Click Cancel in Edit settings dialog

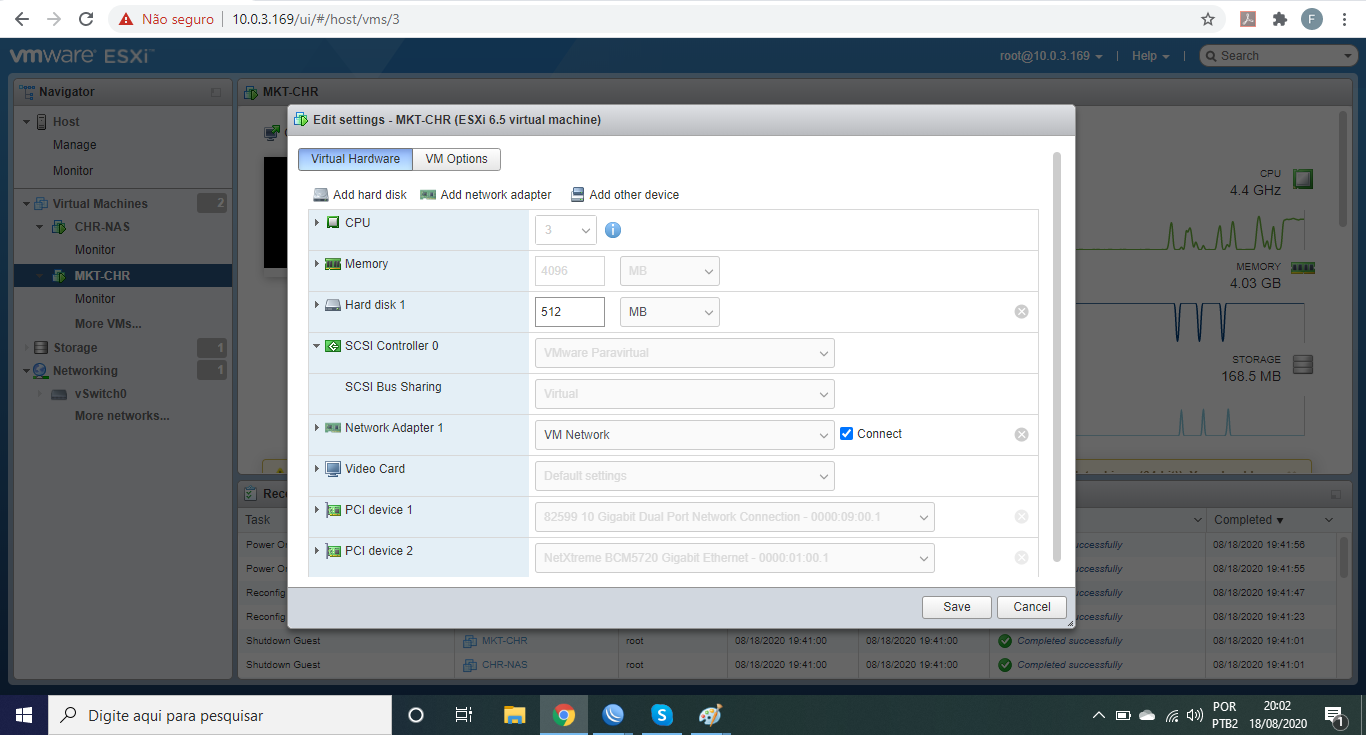point(1032,607)
